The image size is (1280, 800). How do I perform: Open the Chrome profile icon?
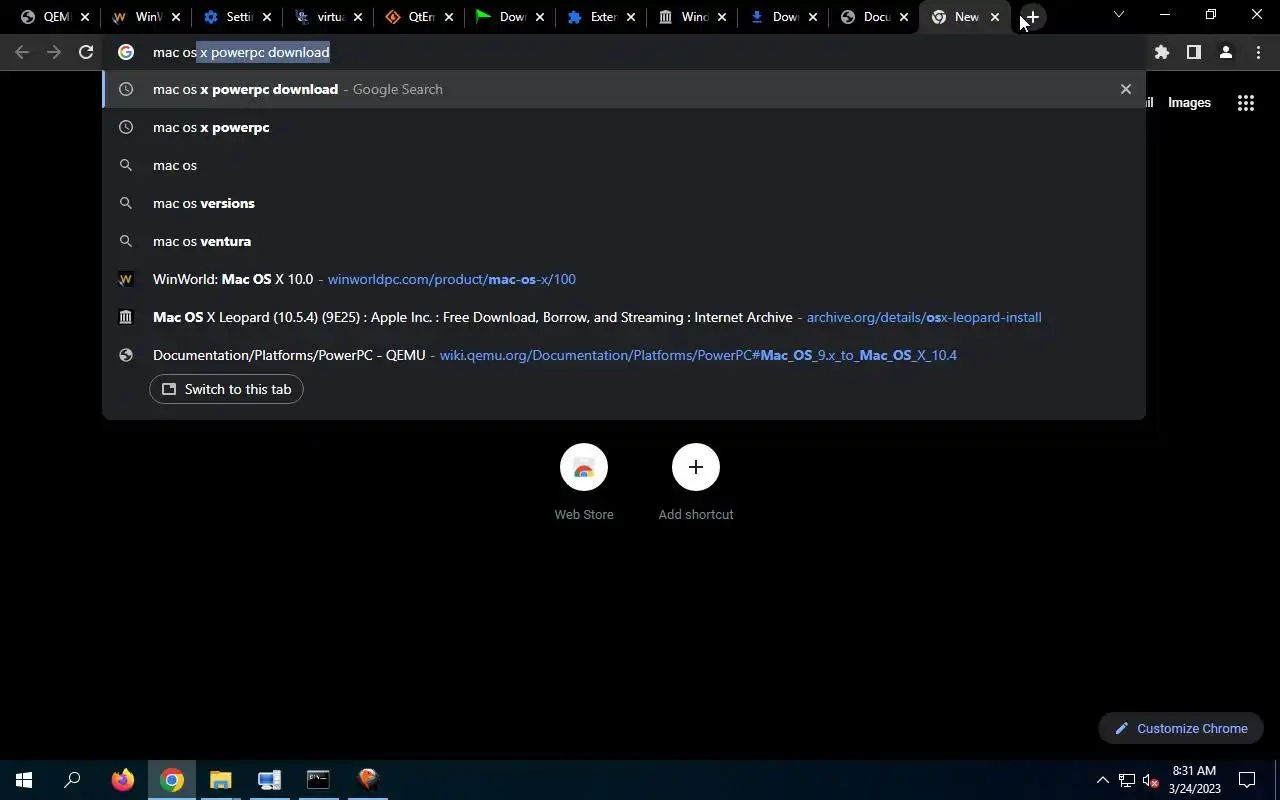point(1225,52)
